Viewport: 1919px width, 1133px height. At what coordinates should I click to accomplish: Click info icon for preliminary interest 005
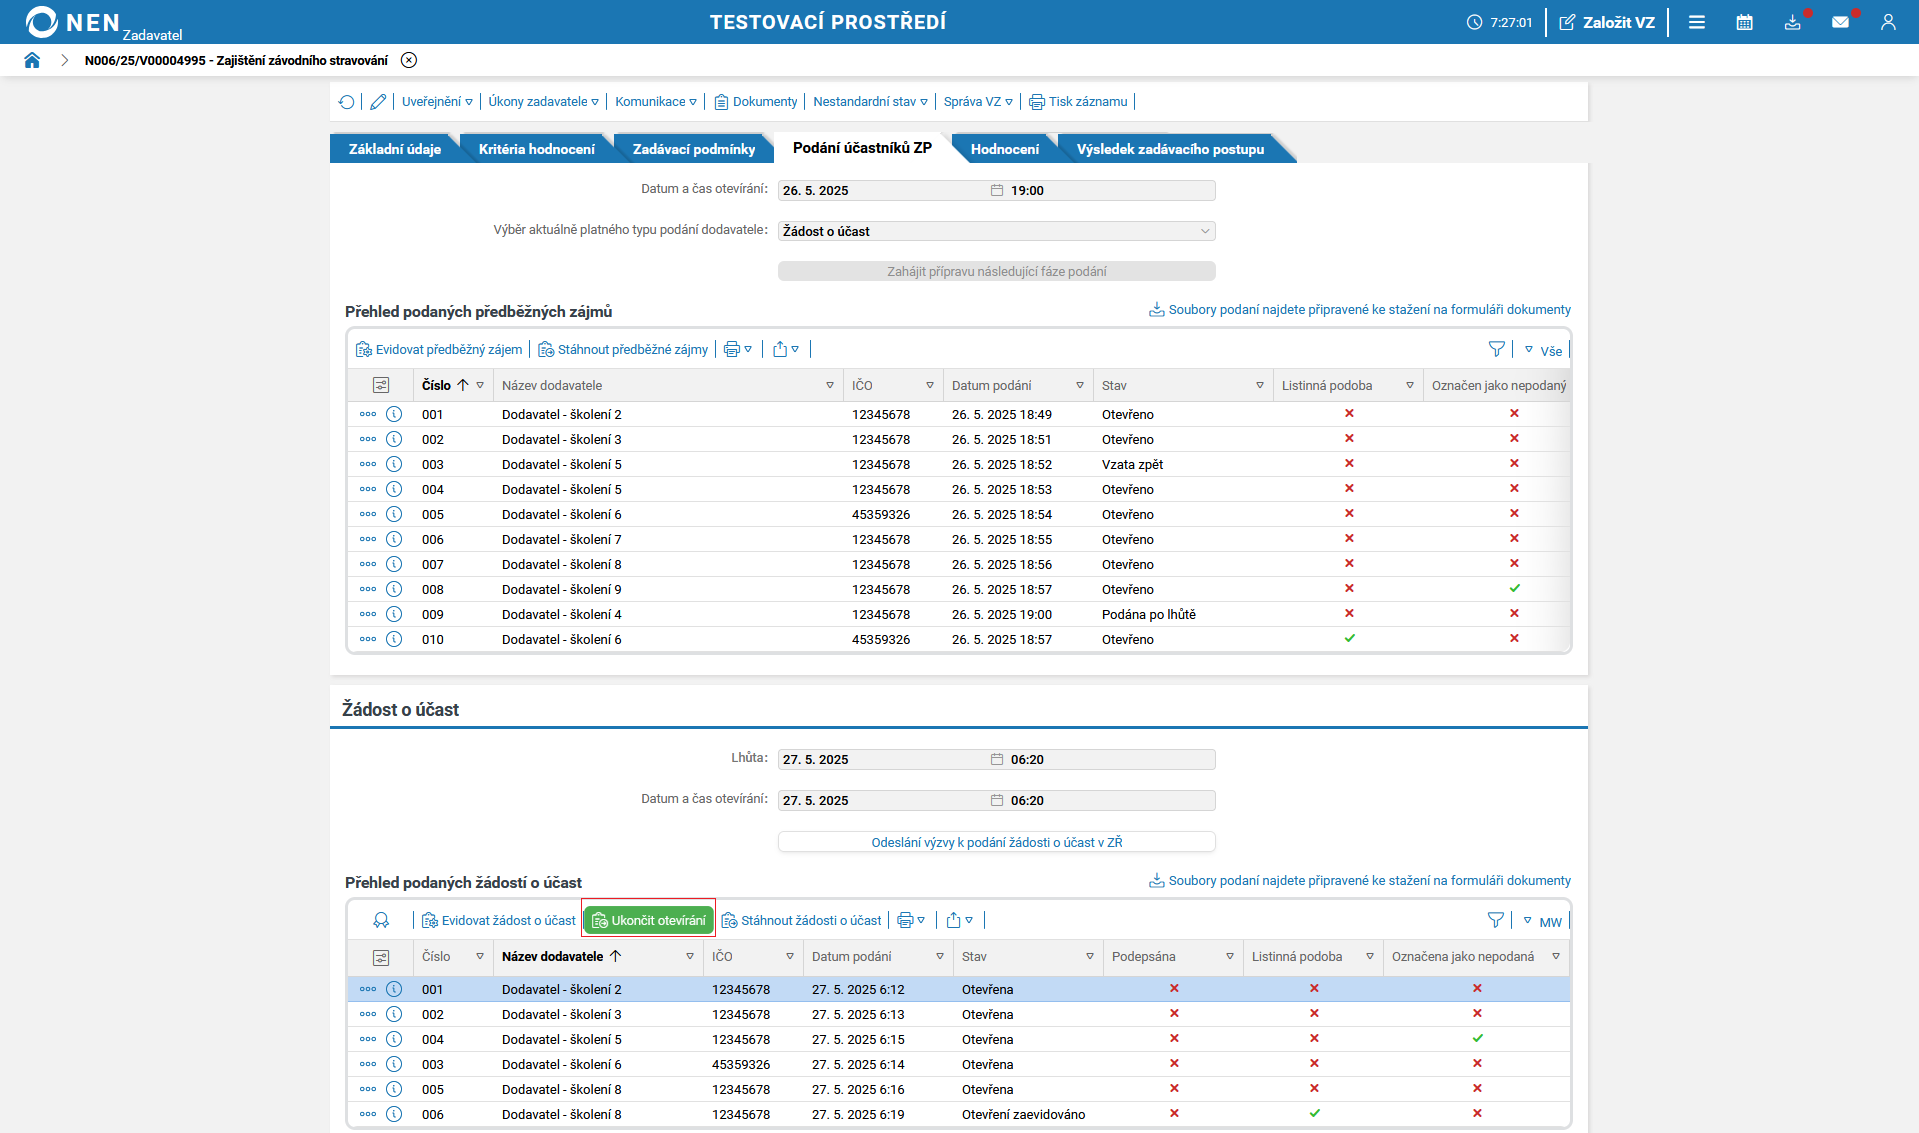click(x=394, y=514)
